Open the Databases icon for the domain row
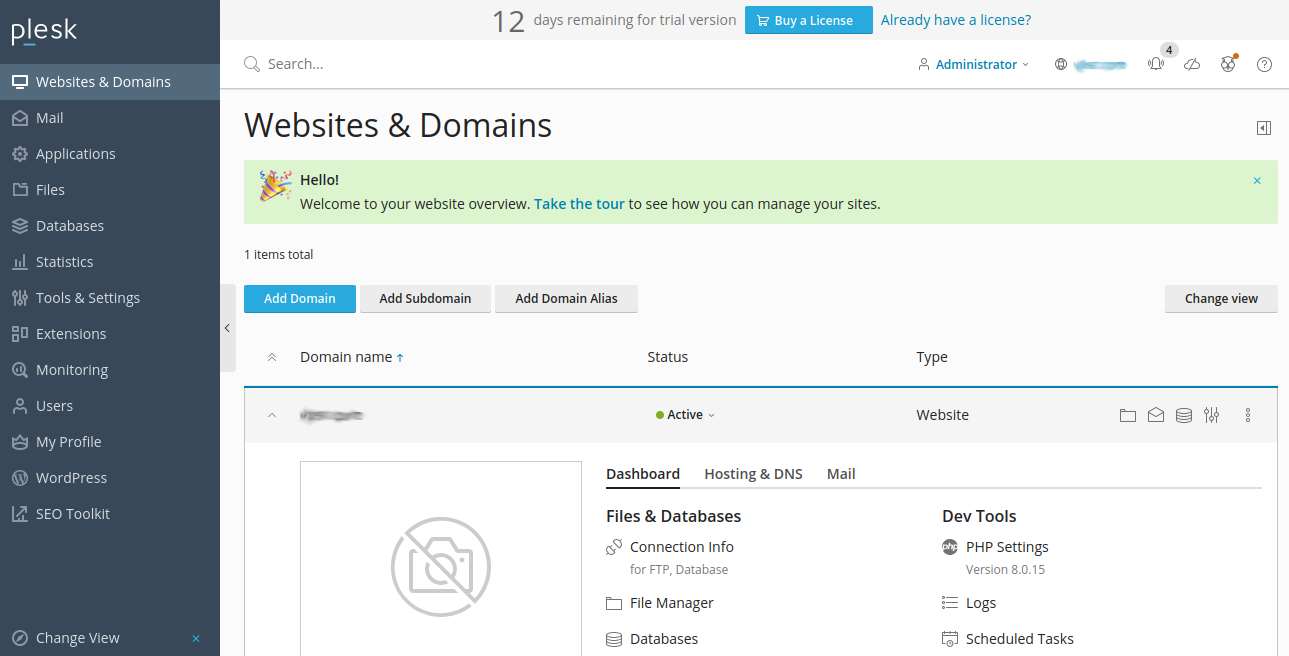 coord(1184,414)
